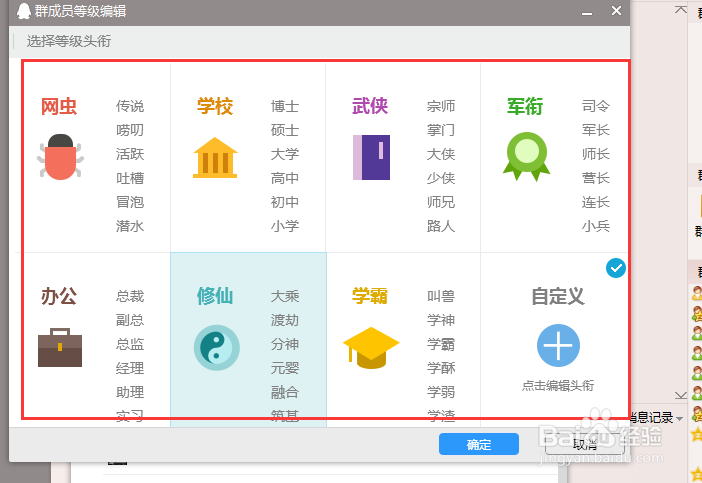
Task: Click the 大侠 rank text
Action: 441,154
